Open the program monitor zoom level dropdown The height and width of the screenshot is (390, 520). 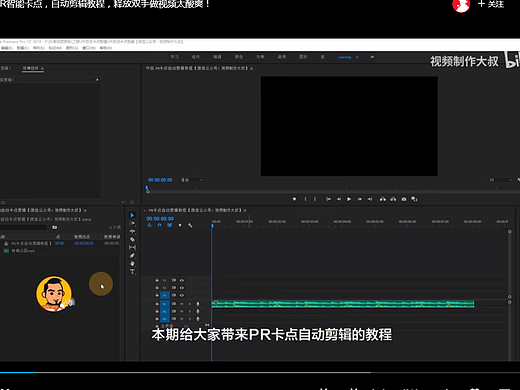(192, 180)
